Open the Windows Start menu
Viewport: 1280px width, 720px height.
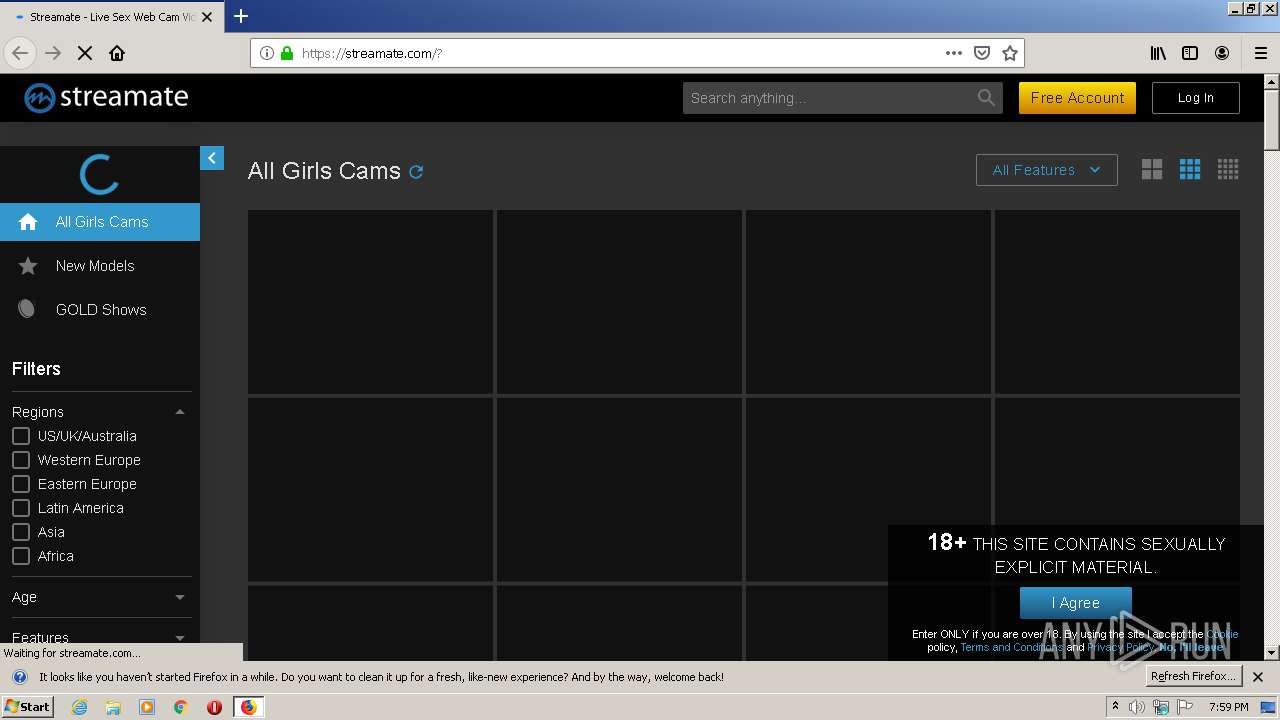point(27,707)
